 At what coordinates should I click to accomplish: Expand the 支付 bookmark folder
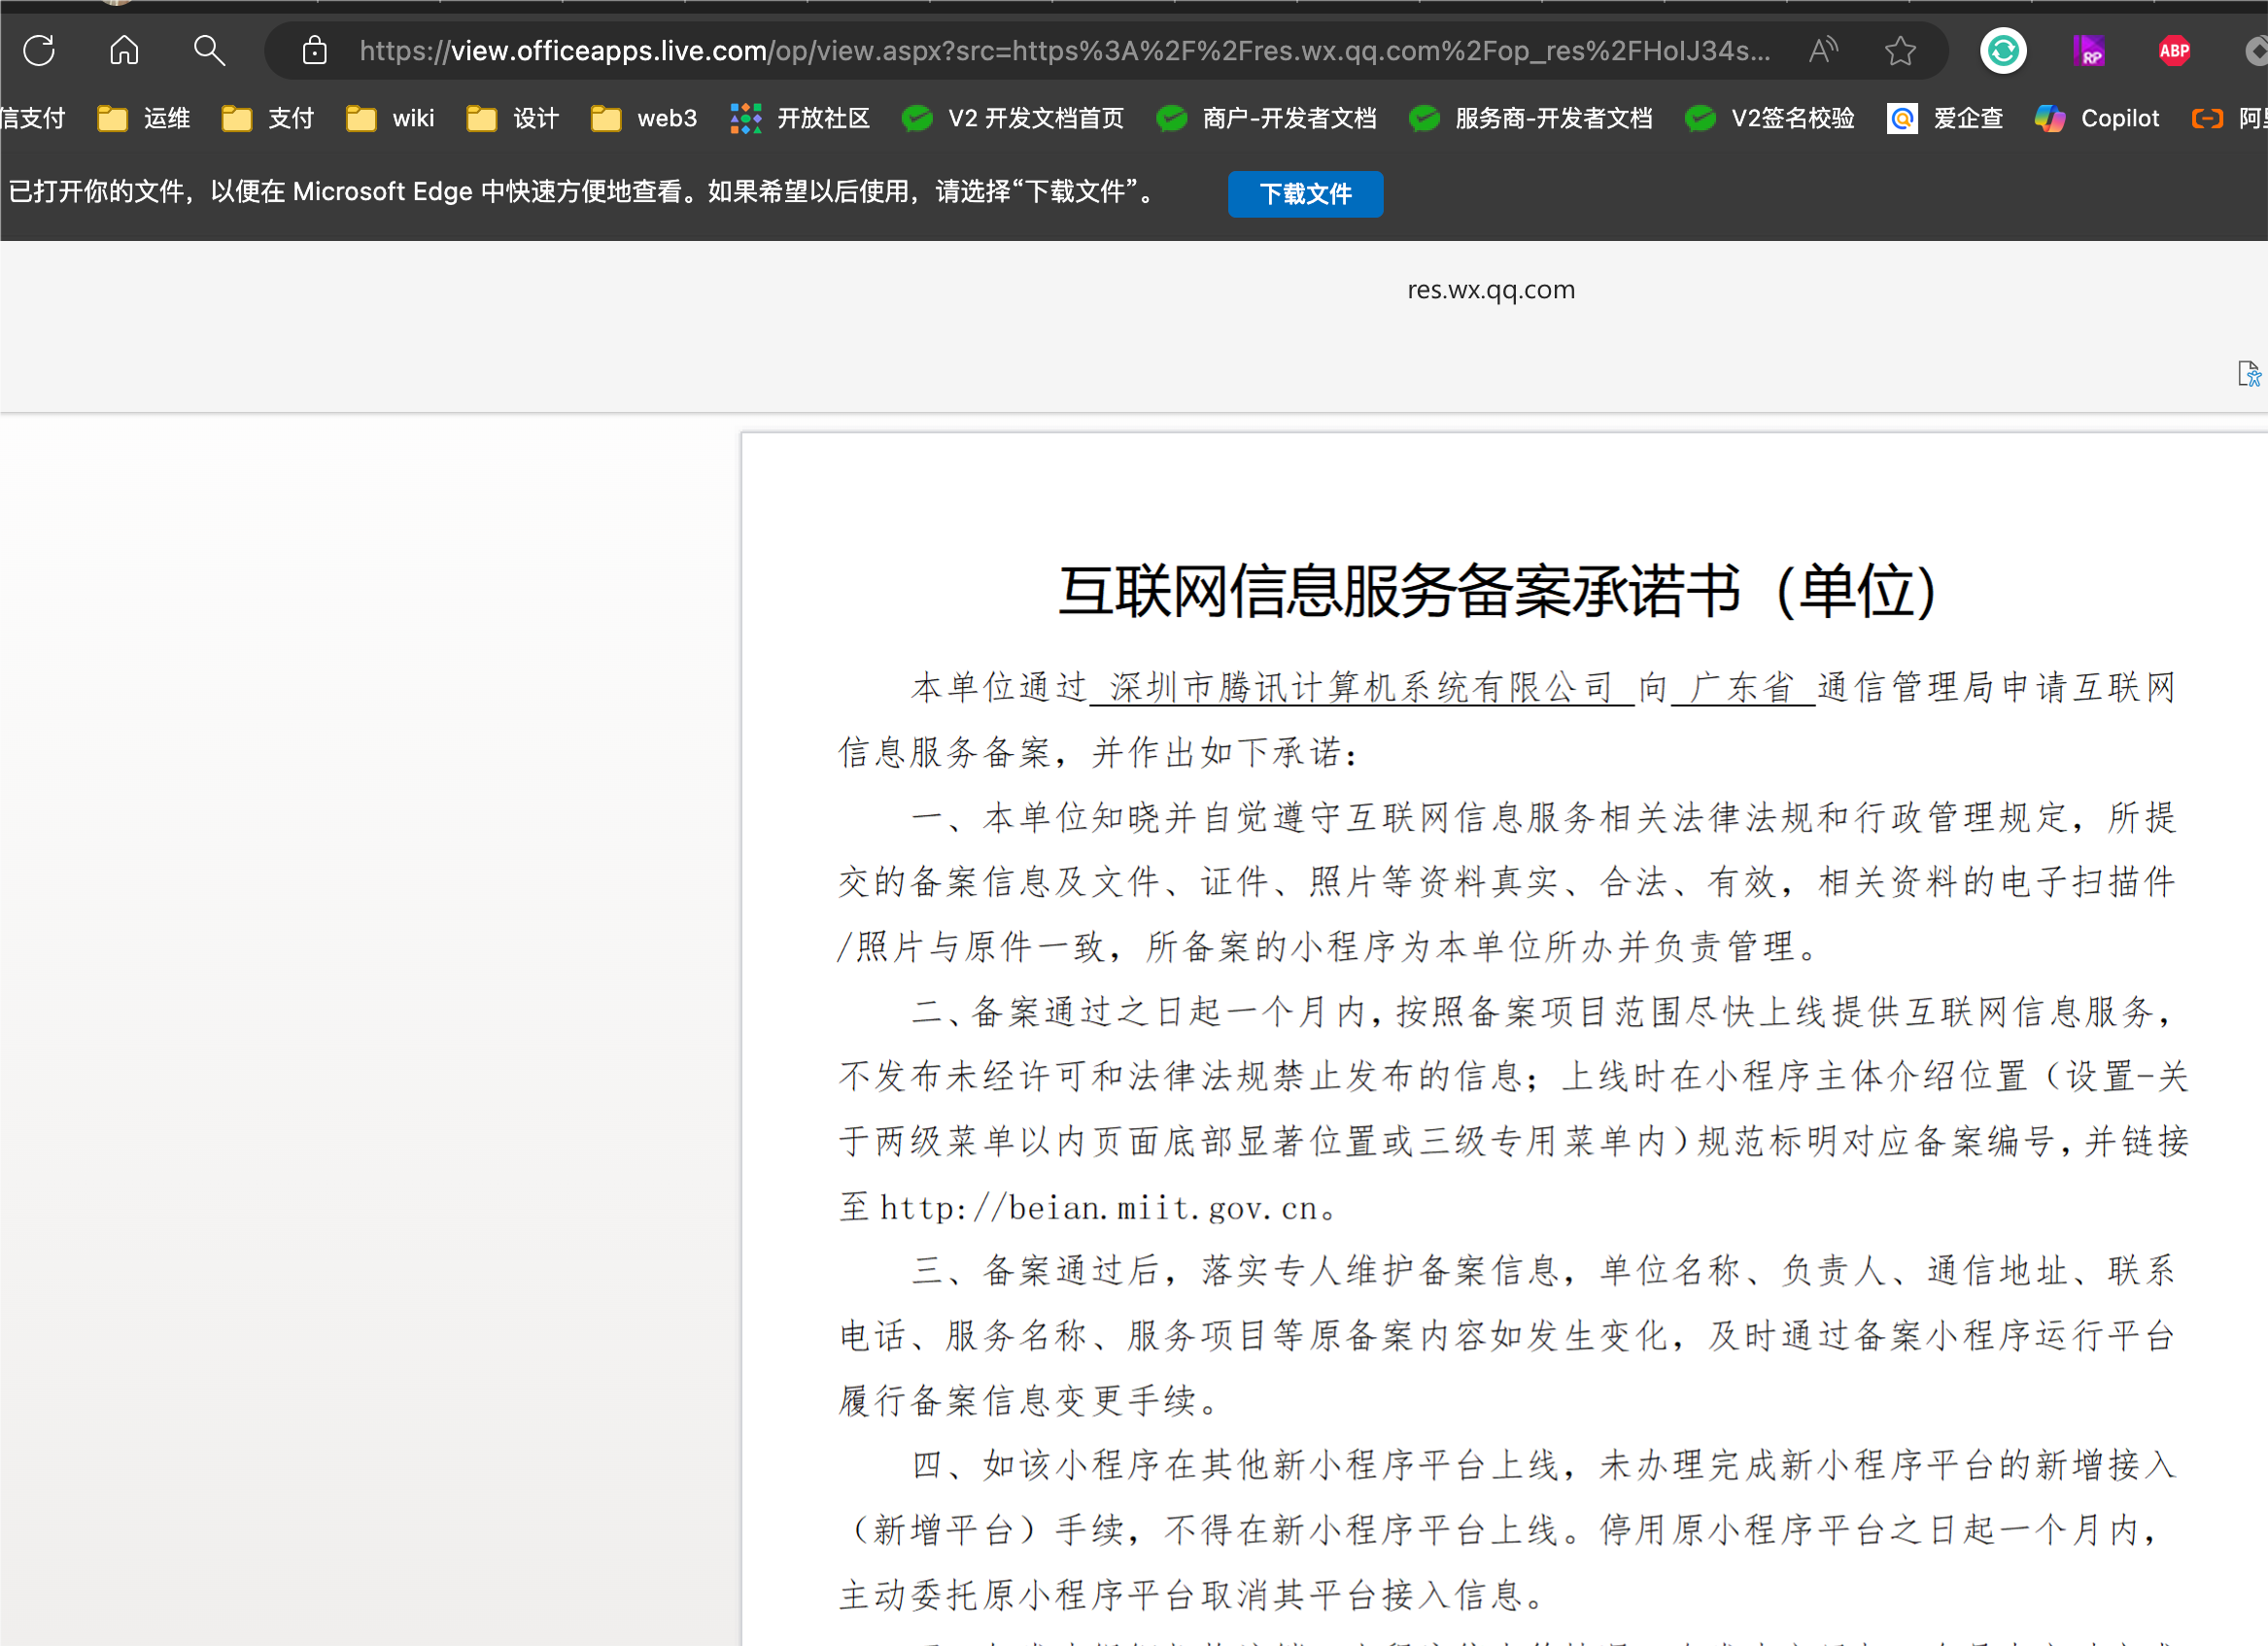pyautogui.click(x=268, y=119)
